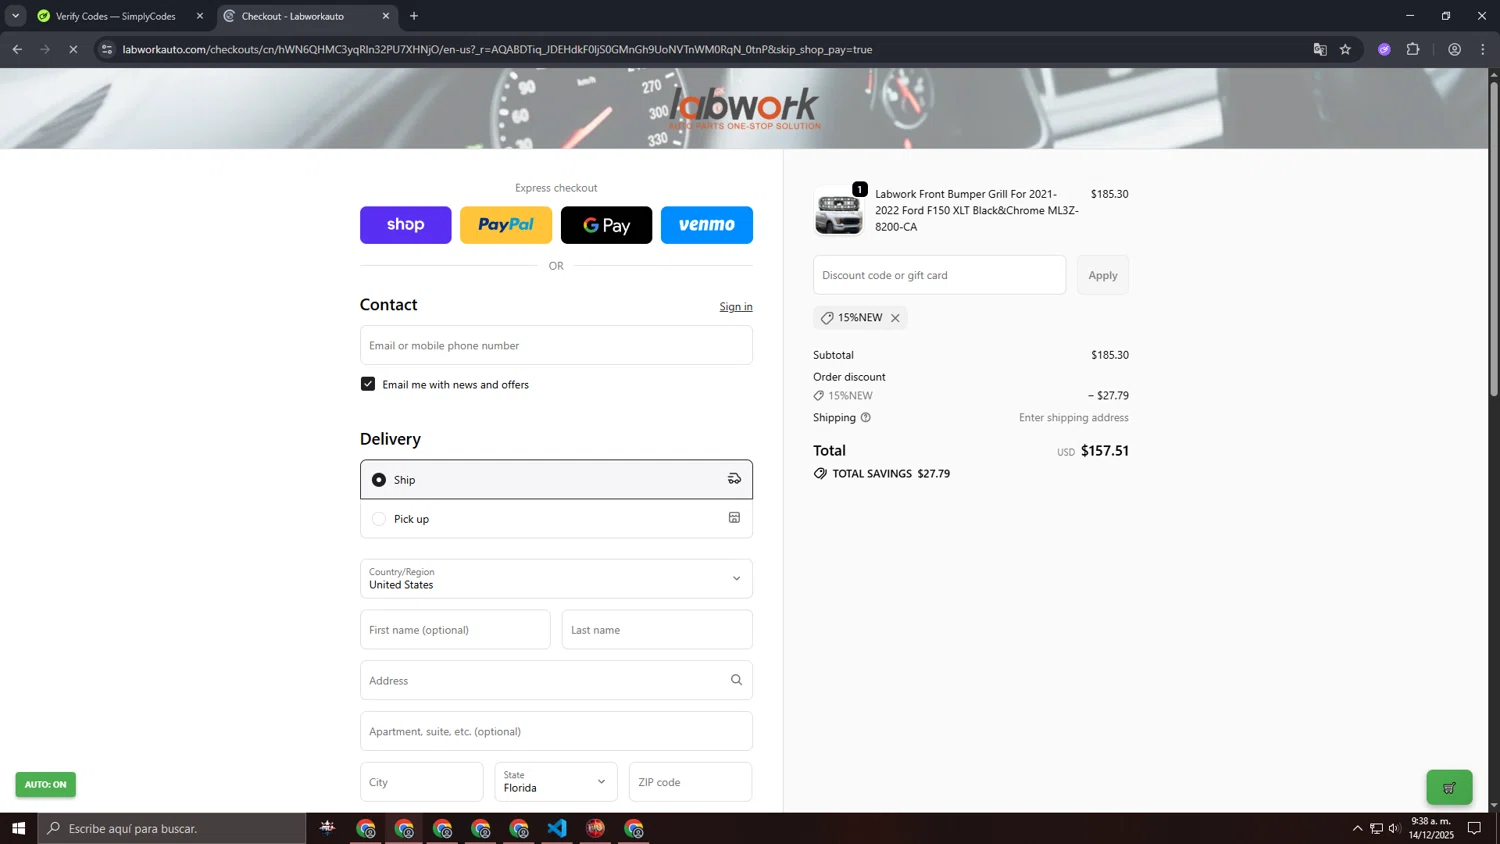This screenshot has width=1500, height=844.
Task: Click the bumper grill product thumbnail
Action: (838, 212)
